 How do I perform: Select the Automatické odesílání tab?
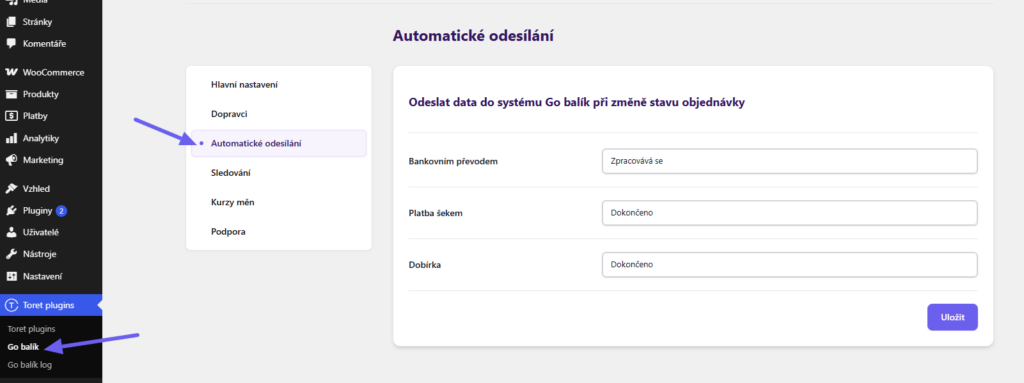click(x=279, y=143)
